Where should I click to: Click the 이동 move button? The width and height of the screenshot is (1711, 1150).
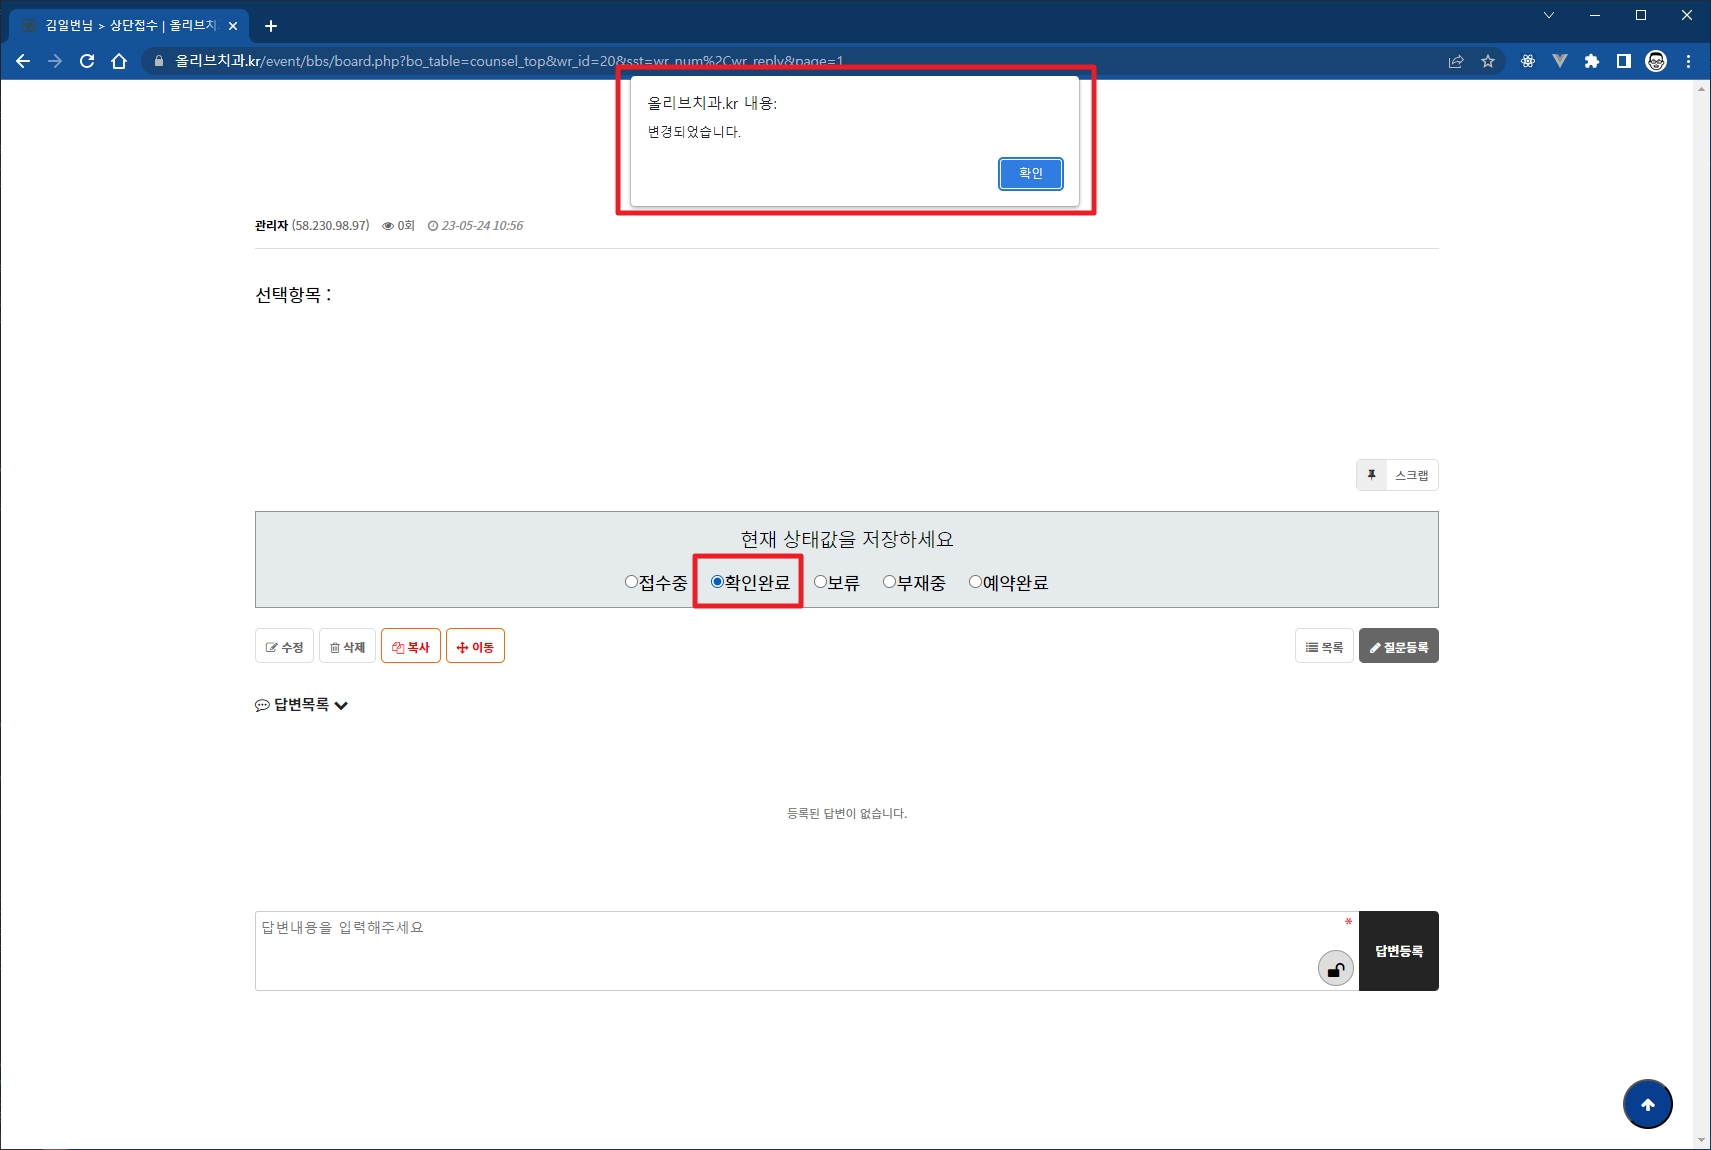(x=475, y=647)
